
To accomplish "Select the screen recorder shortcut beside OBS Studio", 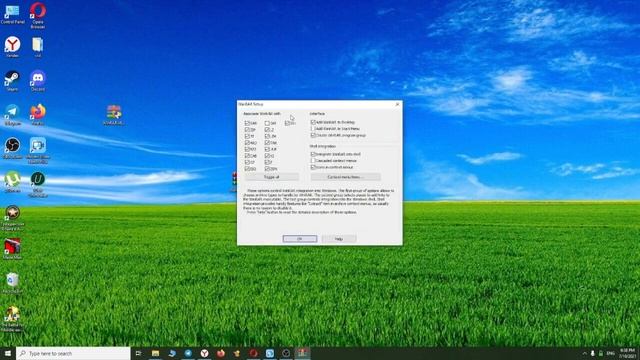I will (x=38, y=151).
